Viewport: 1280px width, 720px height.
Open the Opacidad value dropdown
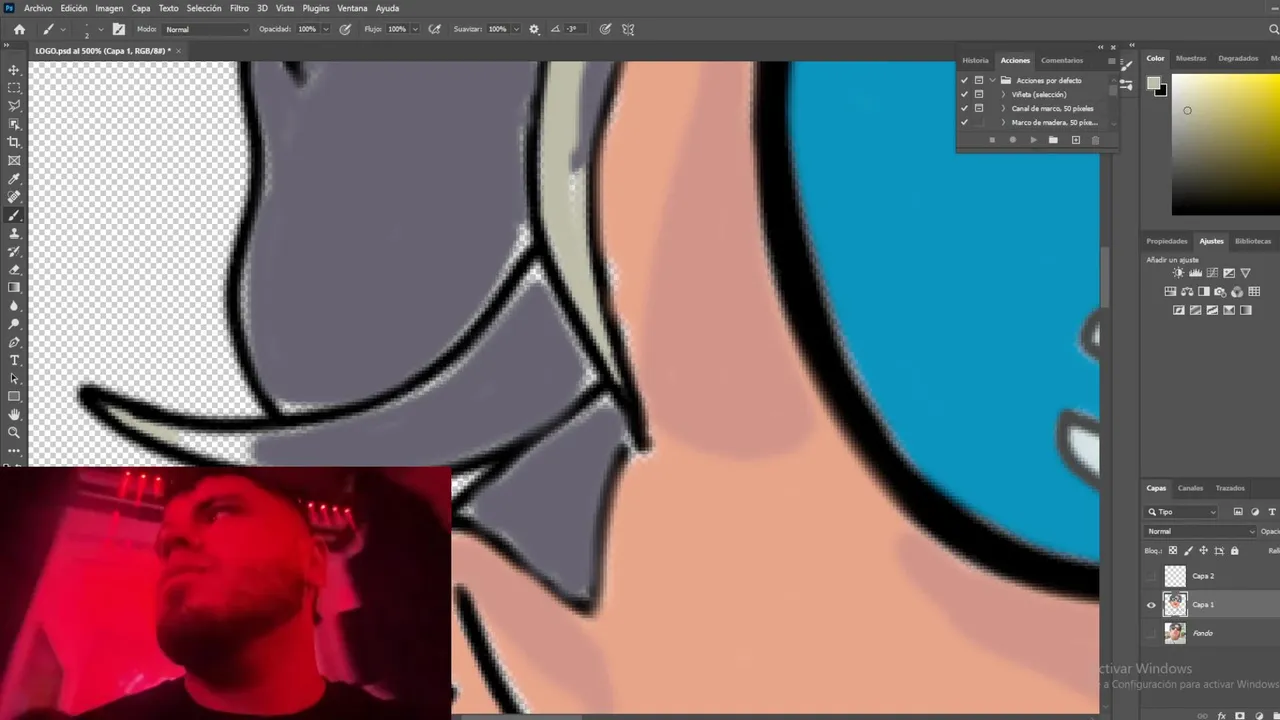click(325, 29)
